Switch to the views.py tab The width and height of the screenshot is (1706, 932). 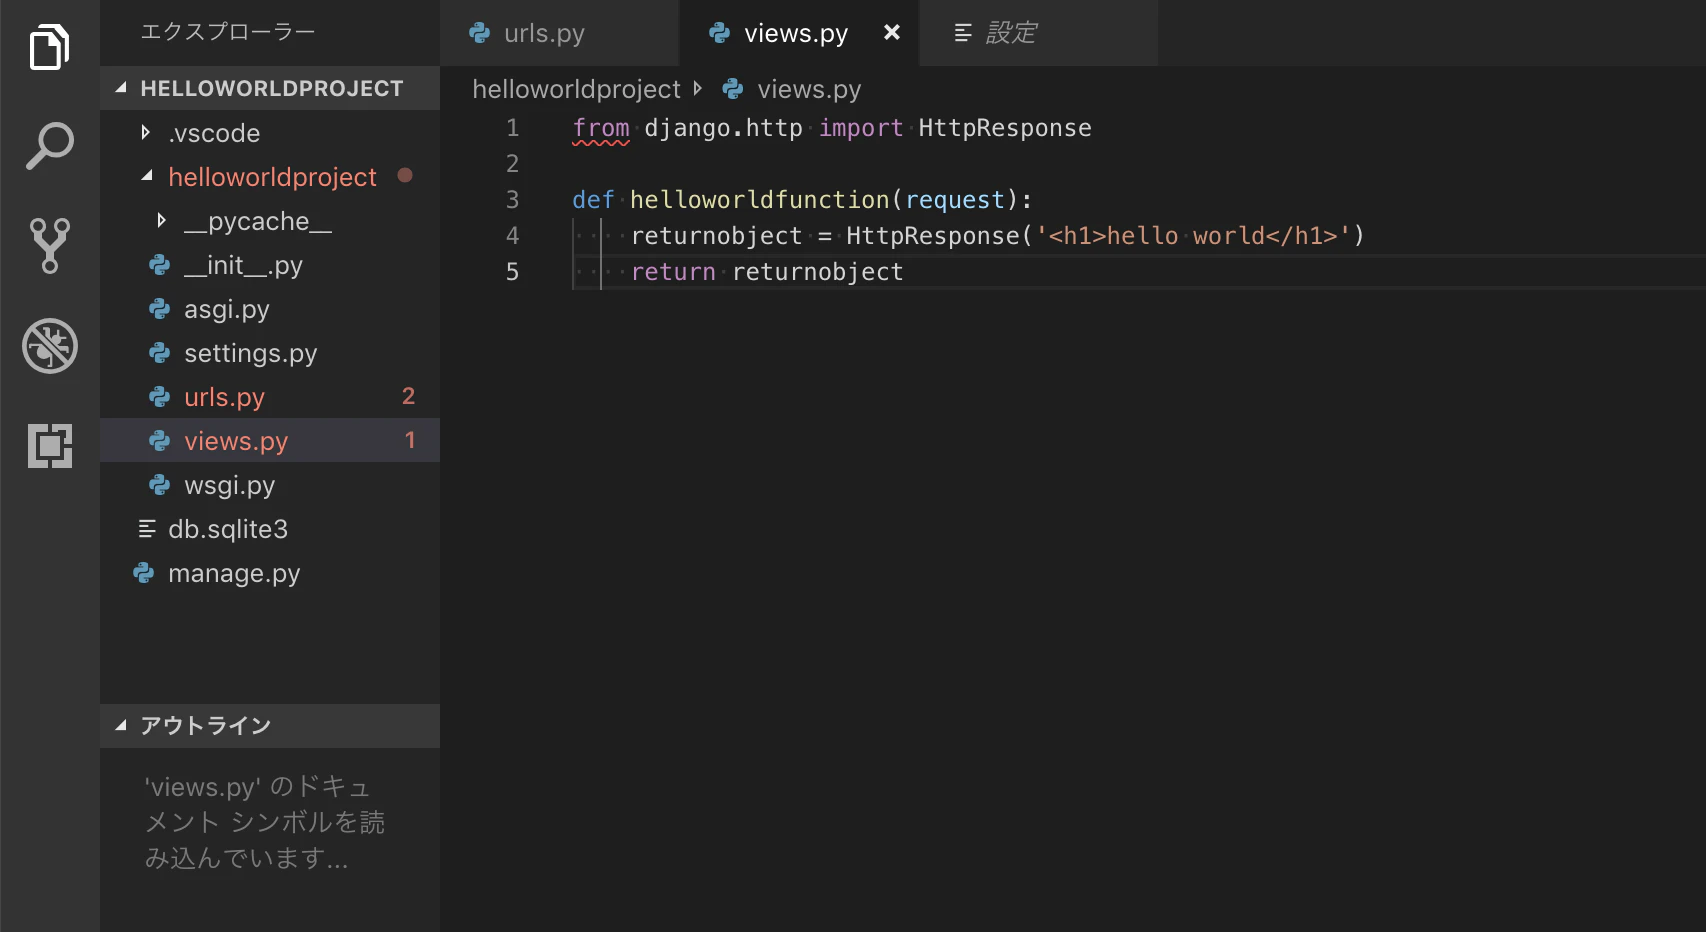click(799, 33)
